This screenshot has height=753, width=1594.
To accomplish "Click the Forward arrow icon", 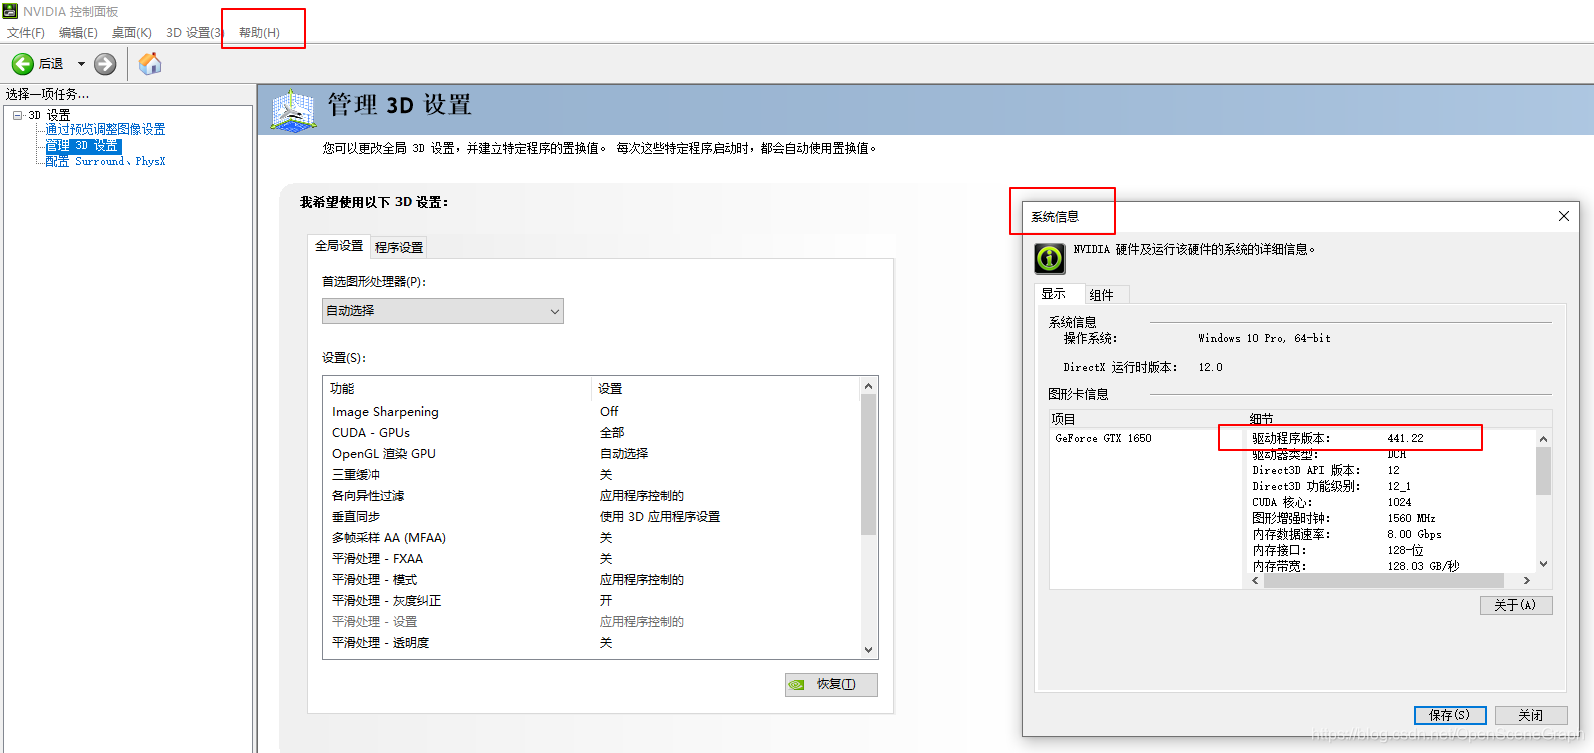I will click(105, 64).
